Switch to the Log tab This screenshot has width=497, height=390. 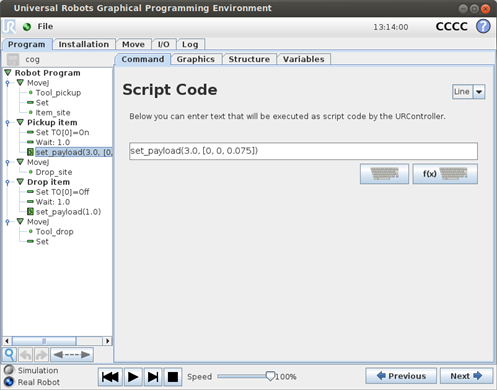[x=190, y=44]
